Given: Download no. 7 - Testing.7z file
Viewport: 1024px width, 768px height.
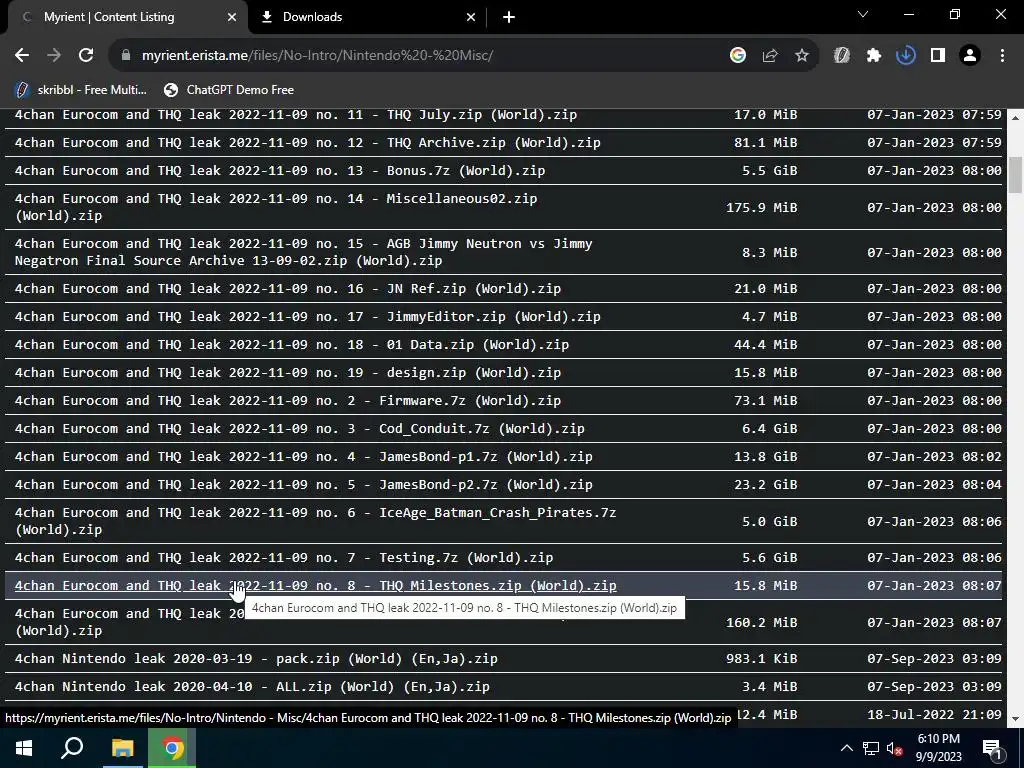Looking at the screenshot, I should 283,558.
